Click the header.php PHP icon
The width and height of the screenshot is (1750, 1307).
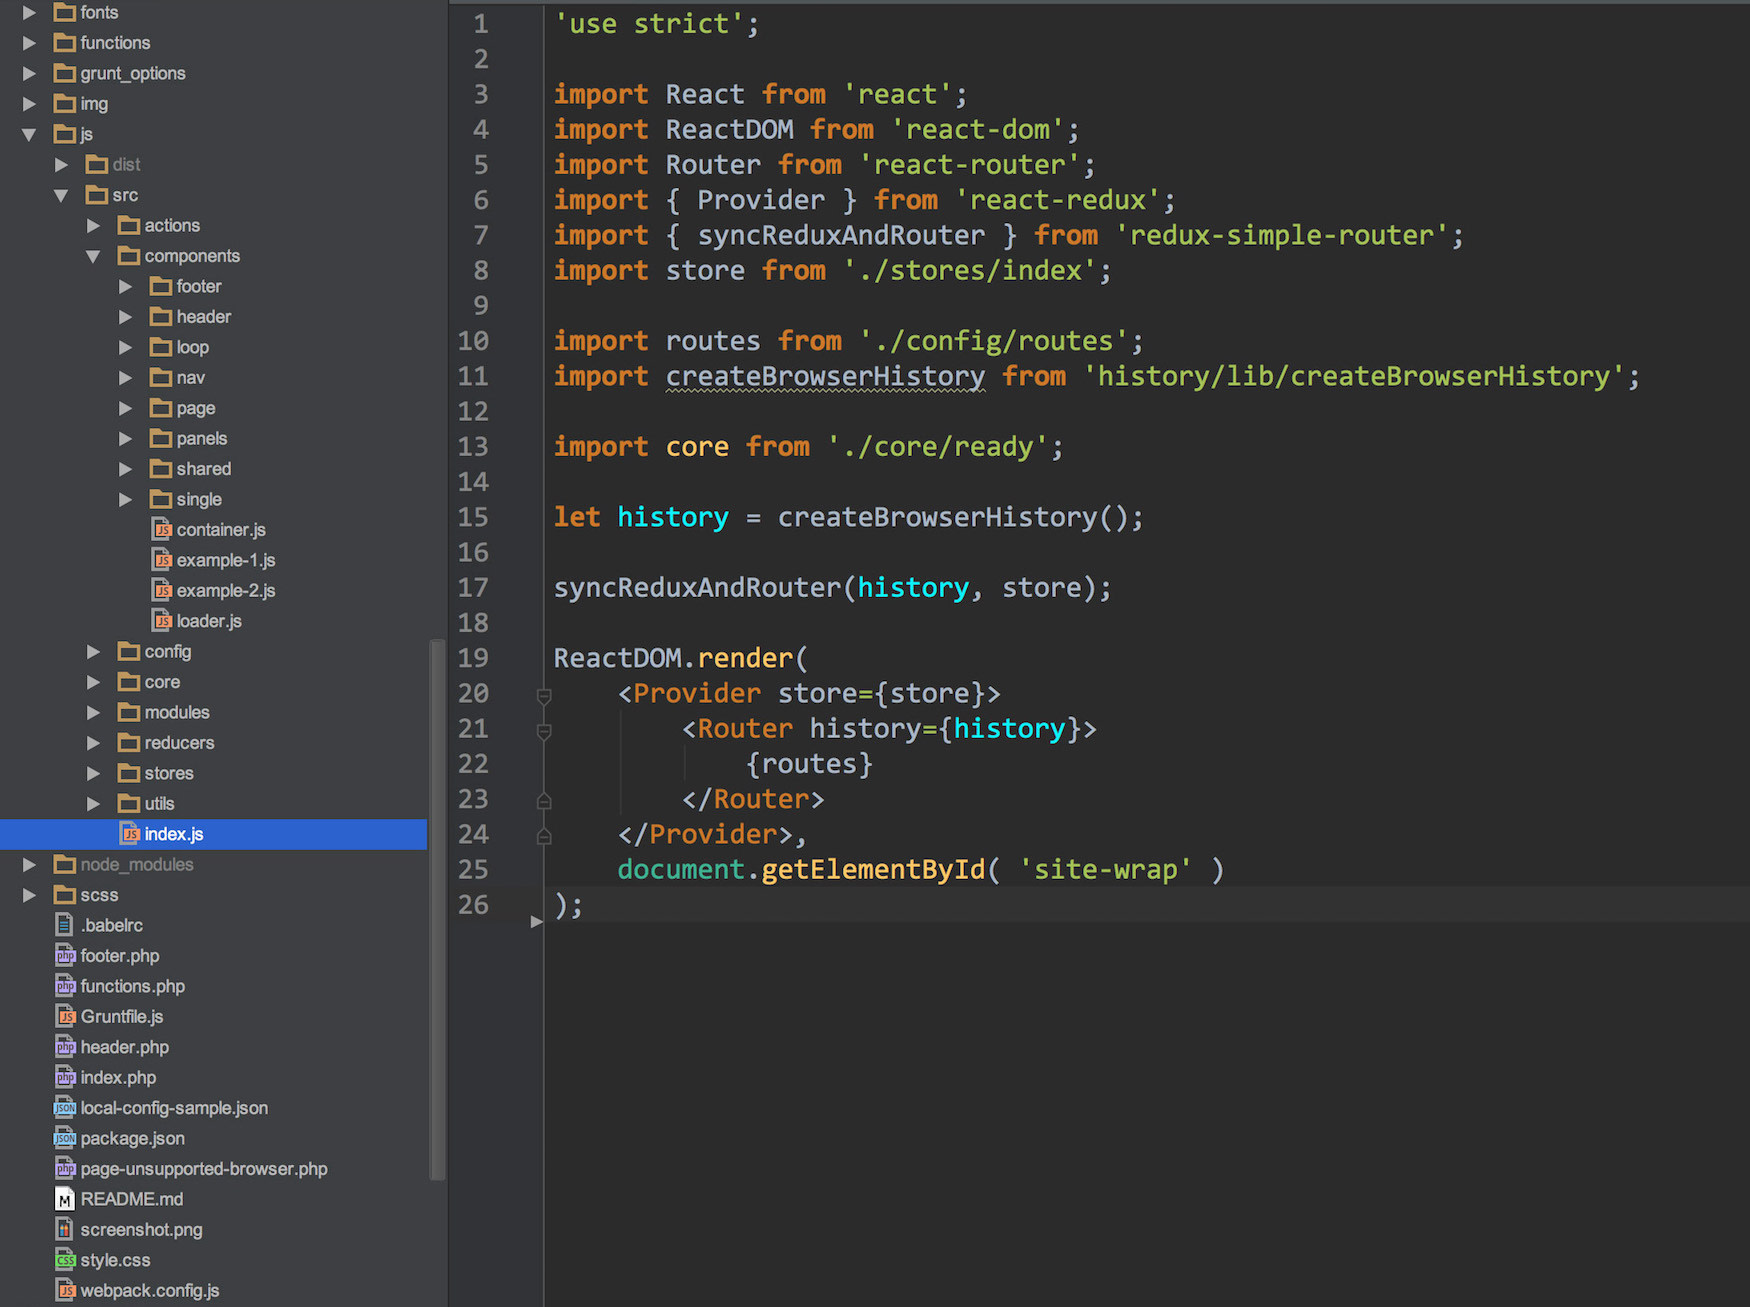coord(65,1047)
